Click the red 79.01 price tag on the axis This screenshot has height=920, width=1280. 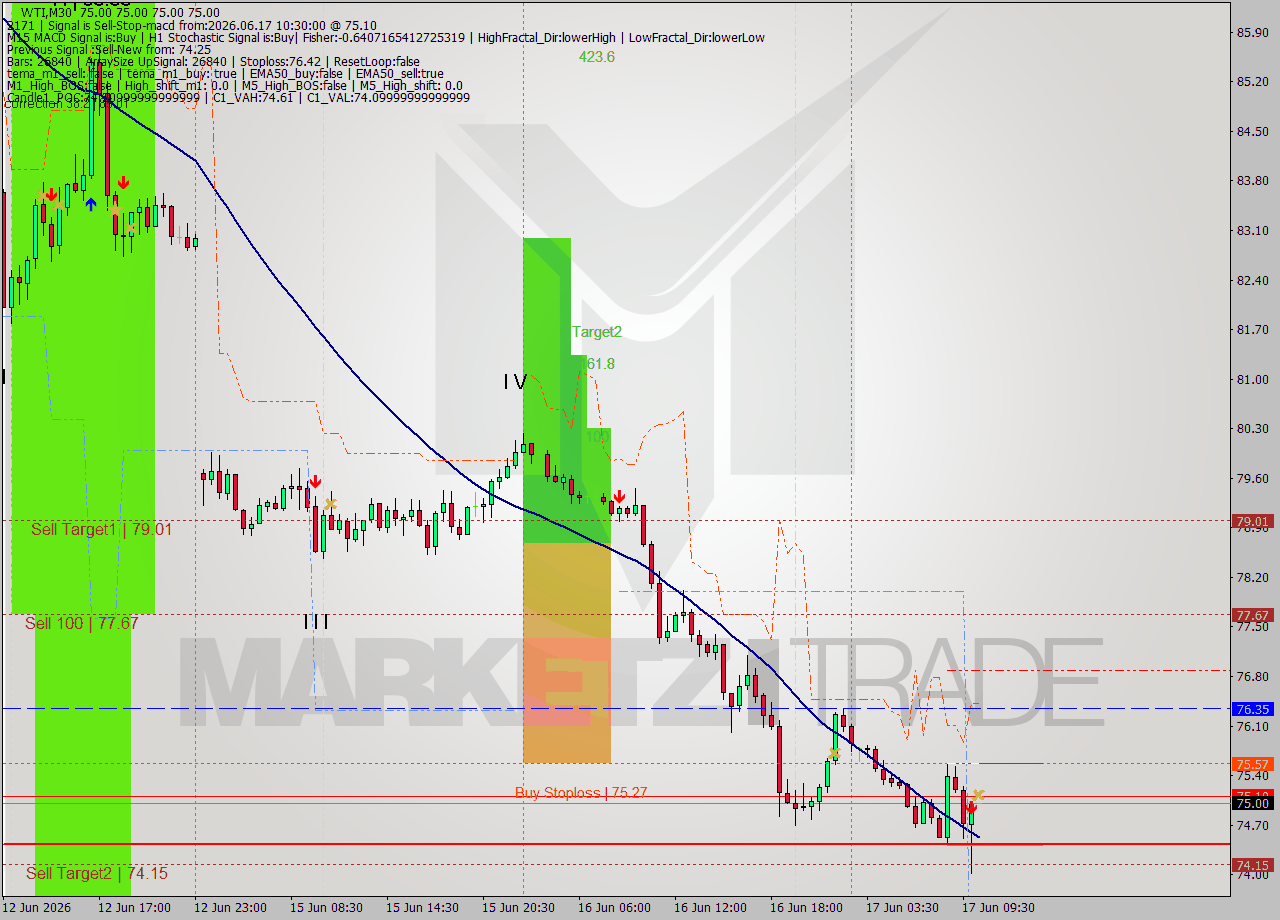(x=1253, y=521)
